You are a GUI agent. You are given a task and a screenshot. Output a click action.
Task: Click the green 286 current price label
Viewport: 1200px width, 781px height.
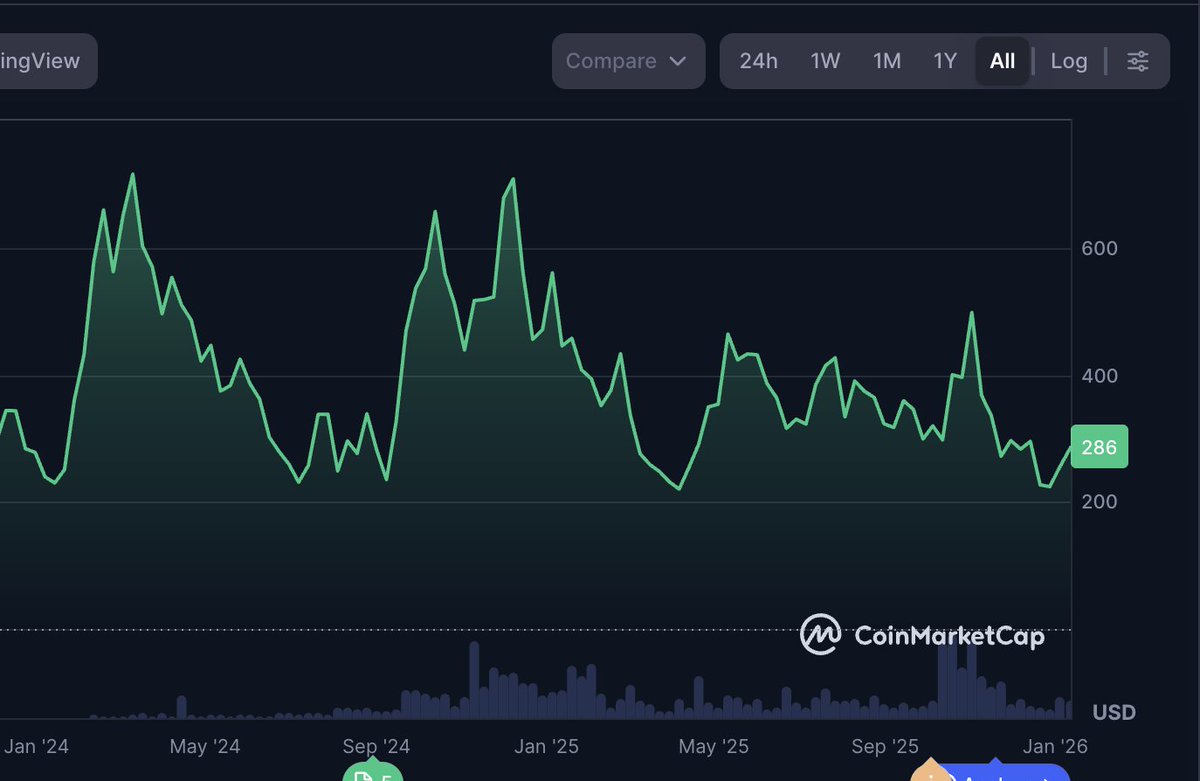1099,447
